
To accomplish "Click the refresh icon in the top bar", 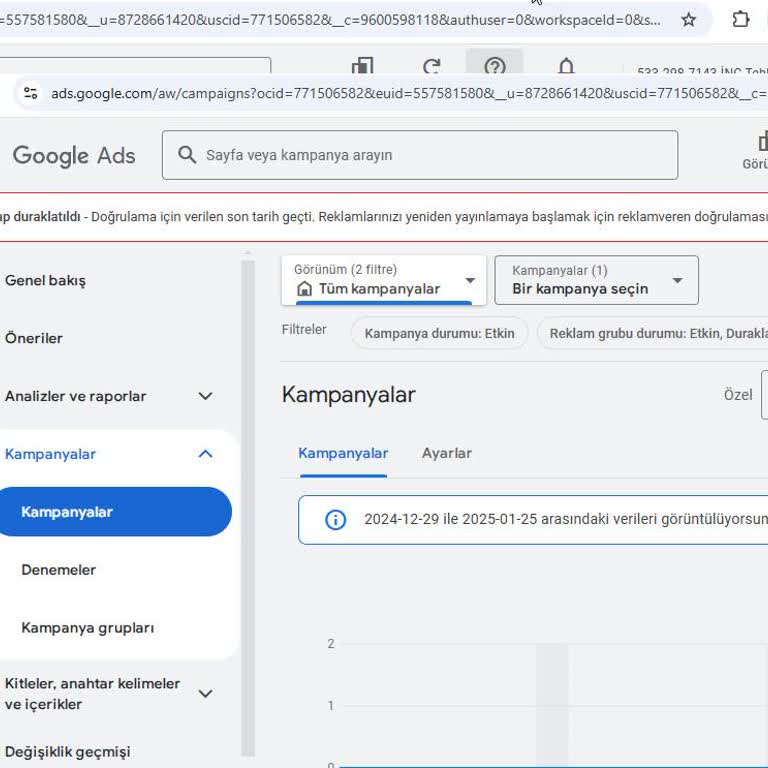I will coord(432,66).
